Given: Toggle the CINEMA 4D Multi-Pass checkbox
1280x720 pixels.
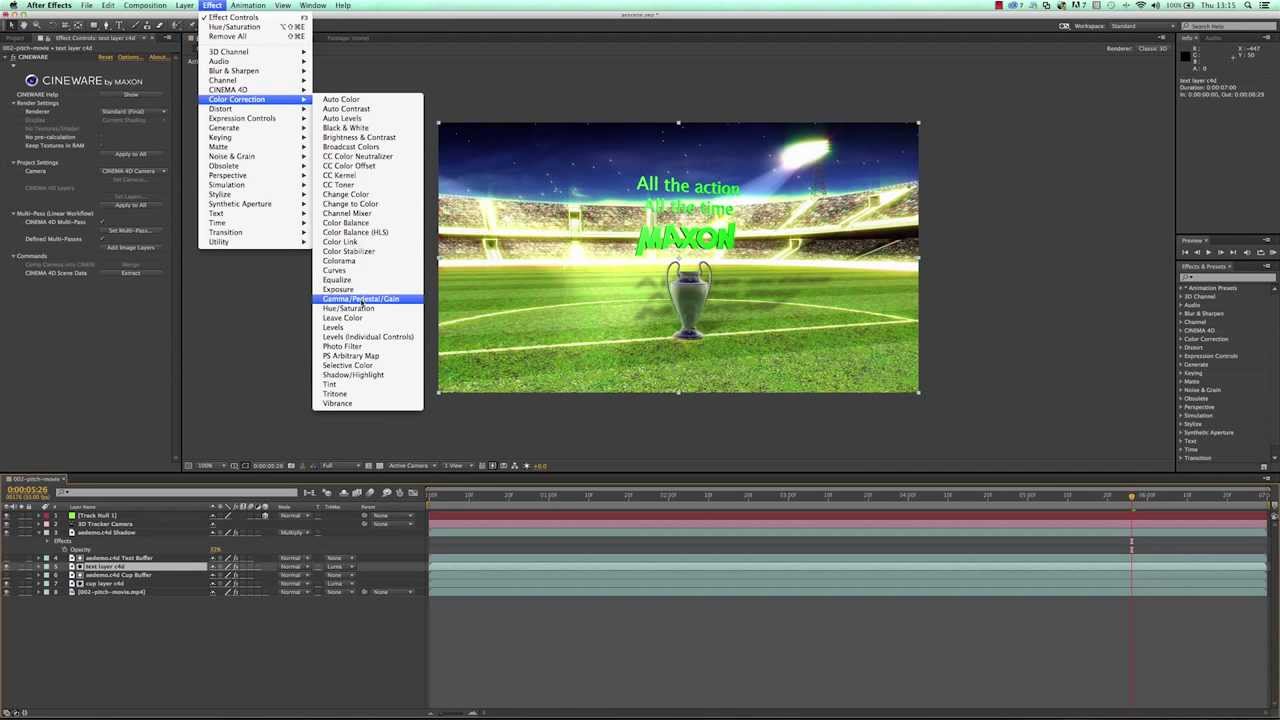Looking at the screenshot, I should click(102, 221).
